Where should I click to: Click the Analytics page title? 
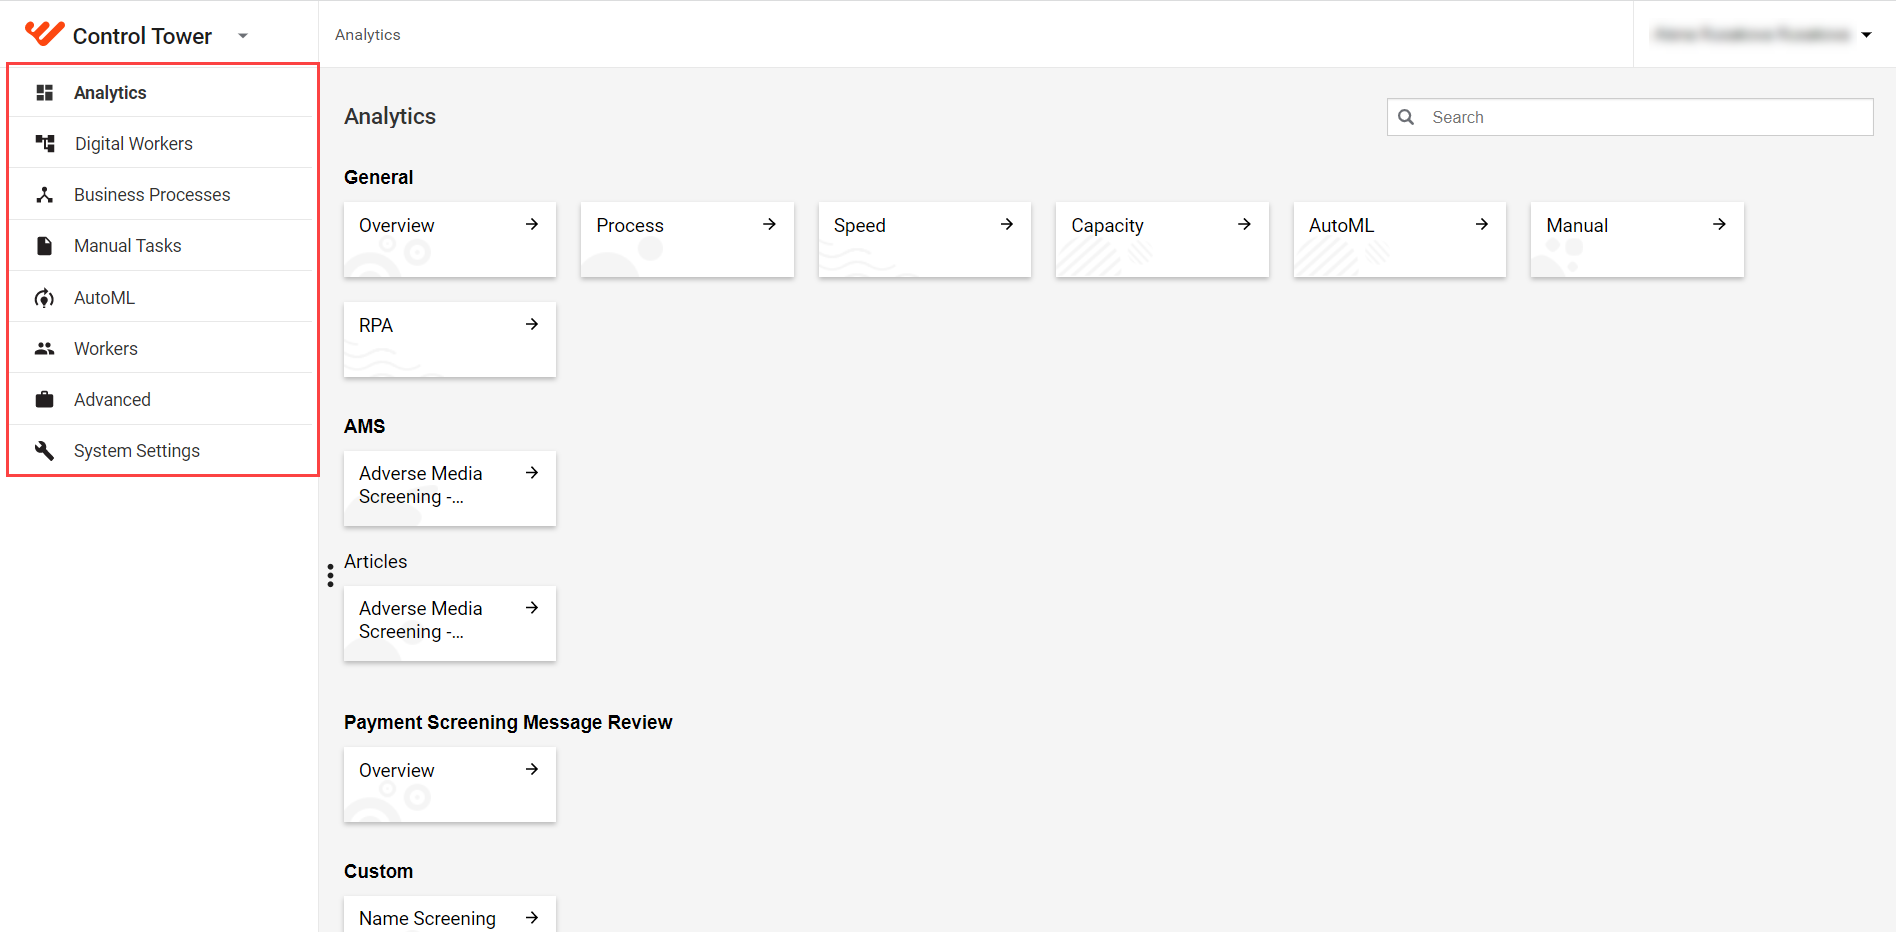390,116
